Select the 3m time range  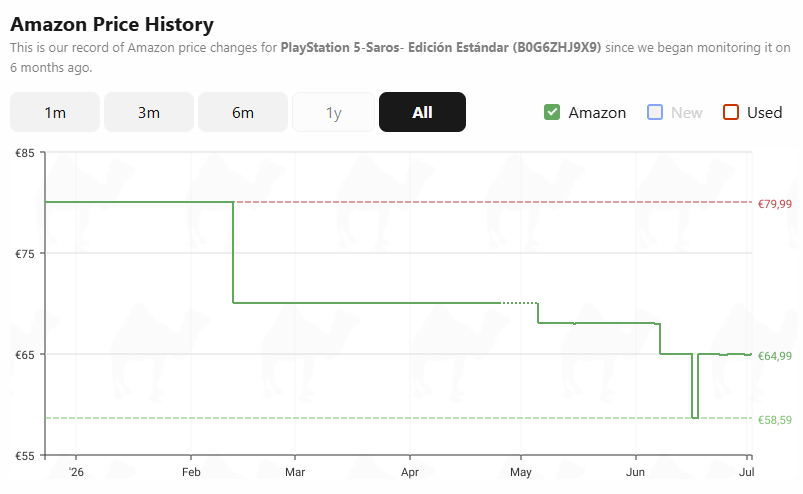(x=149, y=112)
